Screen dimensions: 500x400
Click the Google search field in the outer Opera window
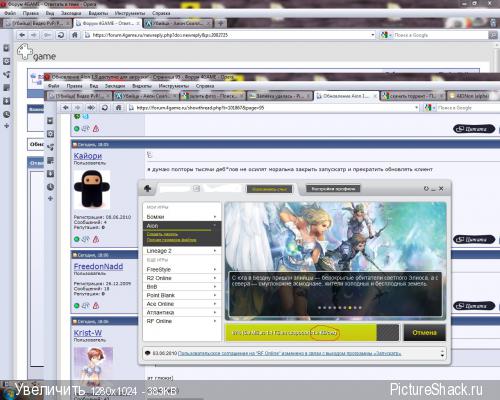tap(440, 35)
